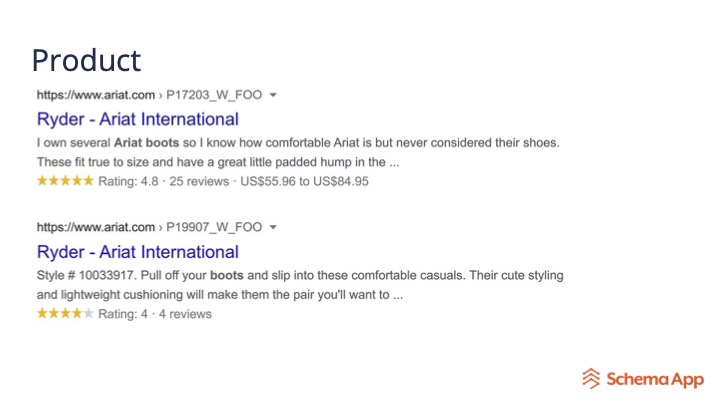Image resolution: width=720 pixels, height=405 pixels.
Task: Select the P17203_W_FOO breadcrumb
Action: 214,95
